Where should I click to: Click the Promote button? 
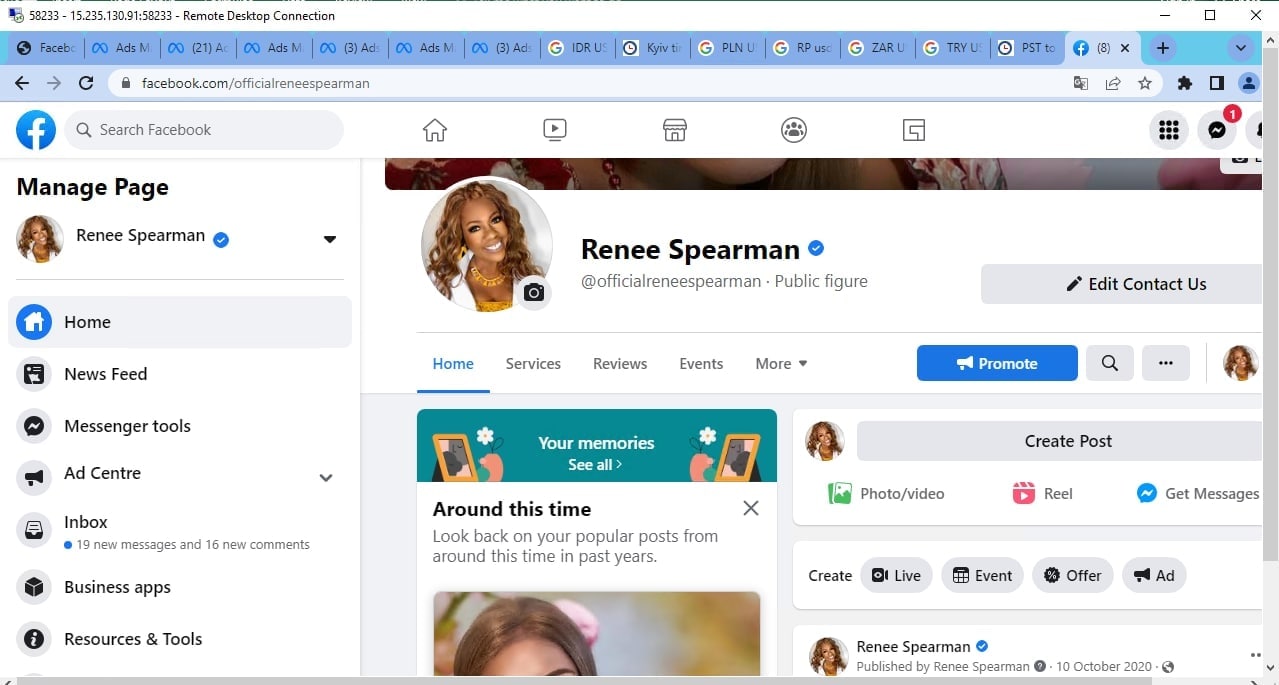[x=997, y=363]
